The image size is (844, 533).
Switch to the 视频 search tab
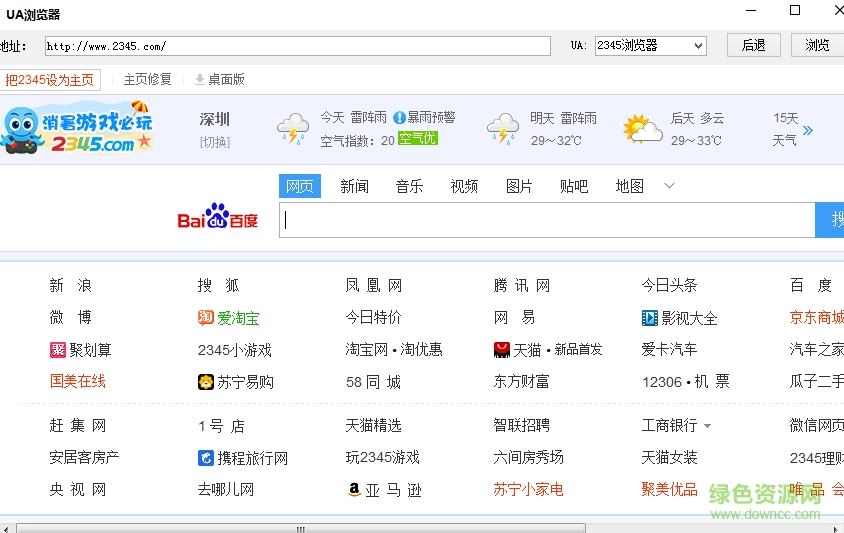464,186
